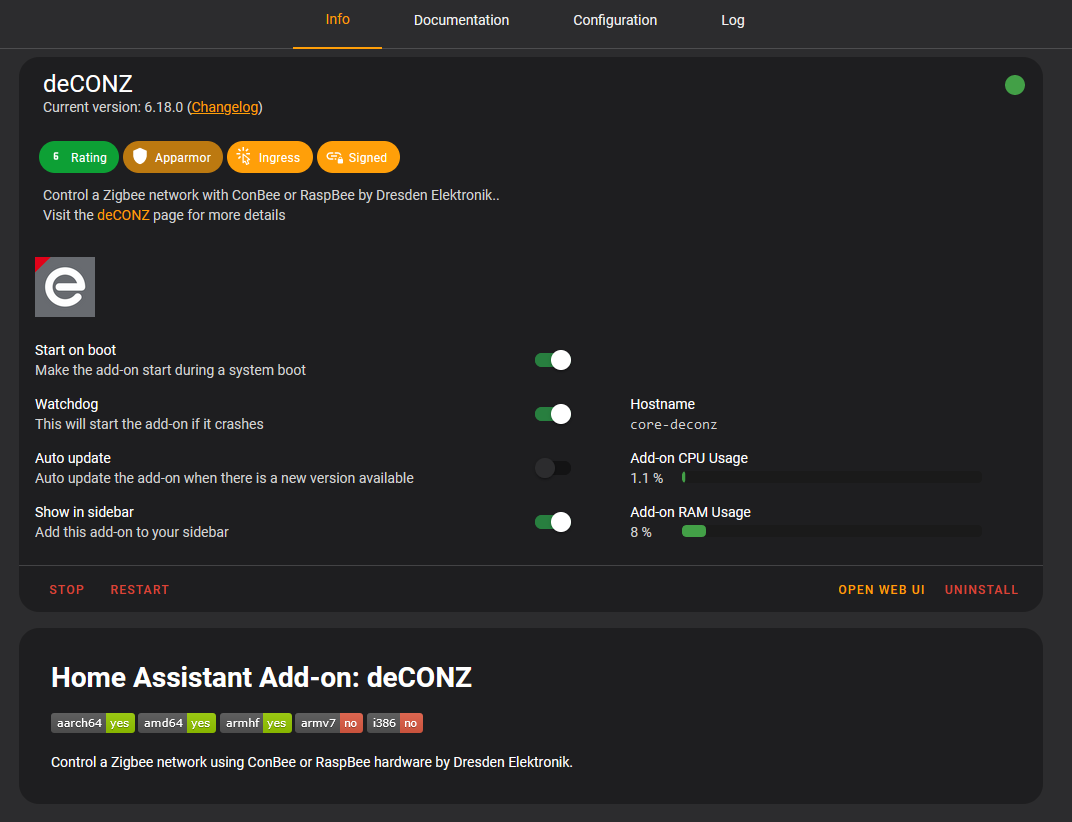The height and width of the screenshot is (822, 1072).
Task: Open the deCONZ web UI
Action: (881, 589)
